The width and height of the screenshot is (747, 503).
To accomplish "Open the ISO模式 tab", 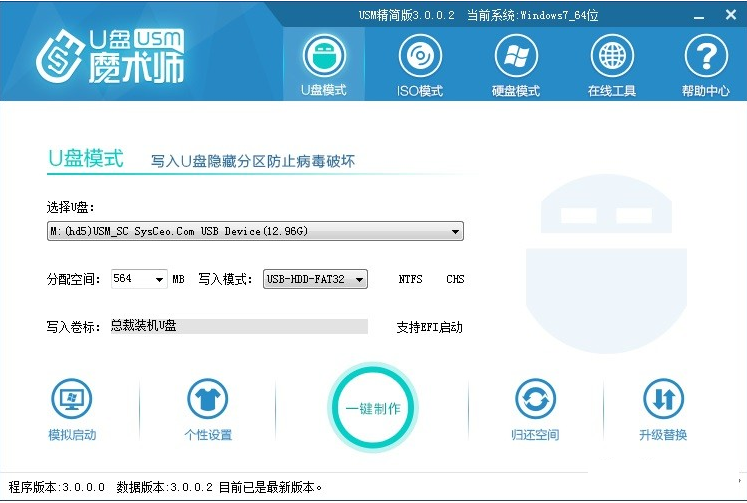I will pos(420,64).
